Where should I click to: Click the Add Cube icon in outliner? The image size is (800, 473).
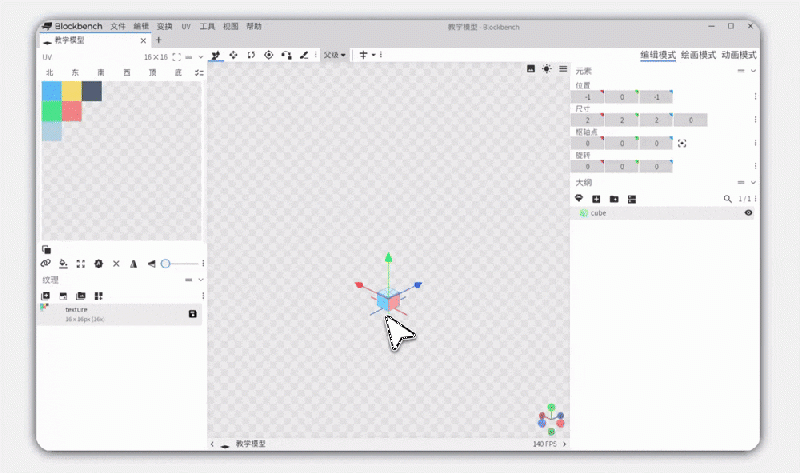coord(597,199)
